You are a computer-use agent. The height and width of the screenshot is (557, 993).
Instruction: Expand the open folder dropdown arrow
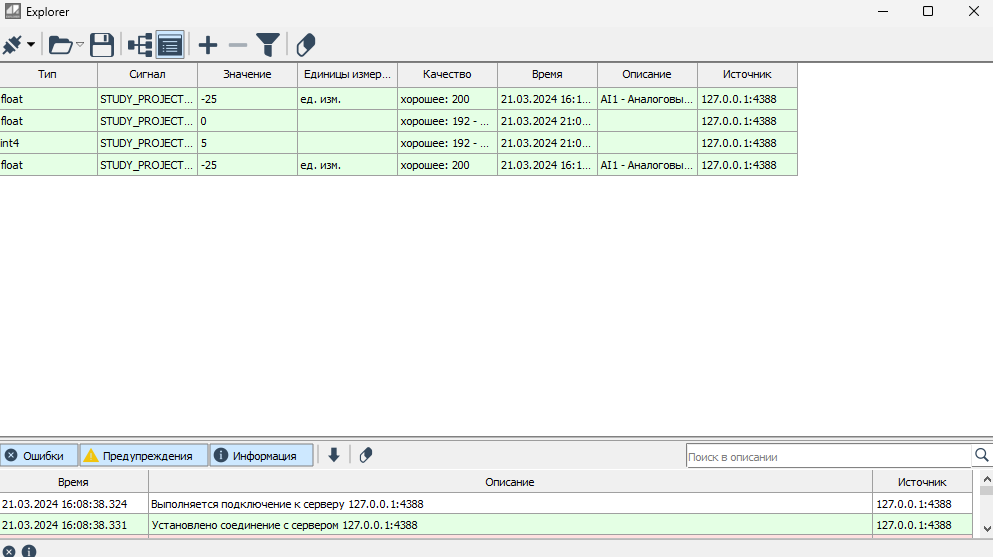coord(80,45)
